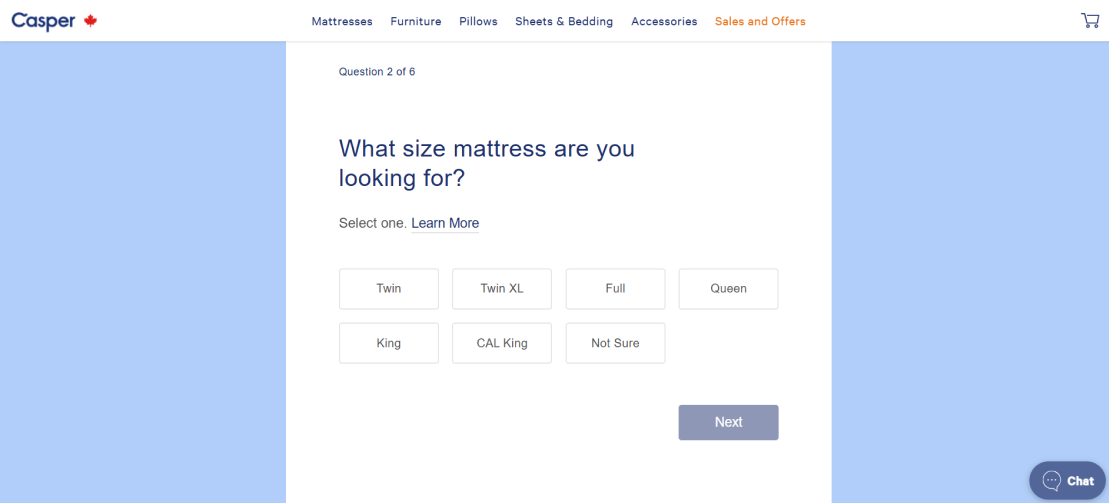Follow the Learn More link

445,224
